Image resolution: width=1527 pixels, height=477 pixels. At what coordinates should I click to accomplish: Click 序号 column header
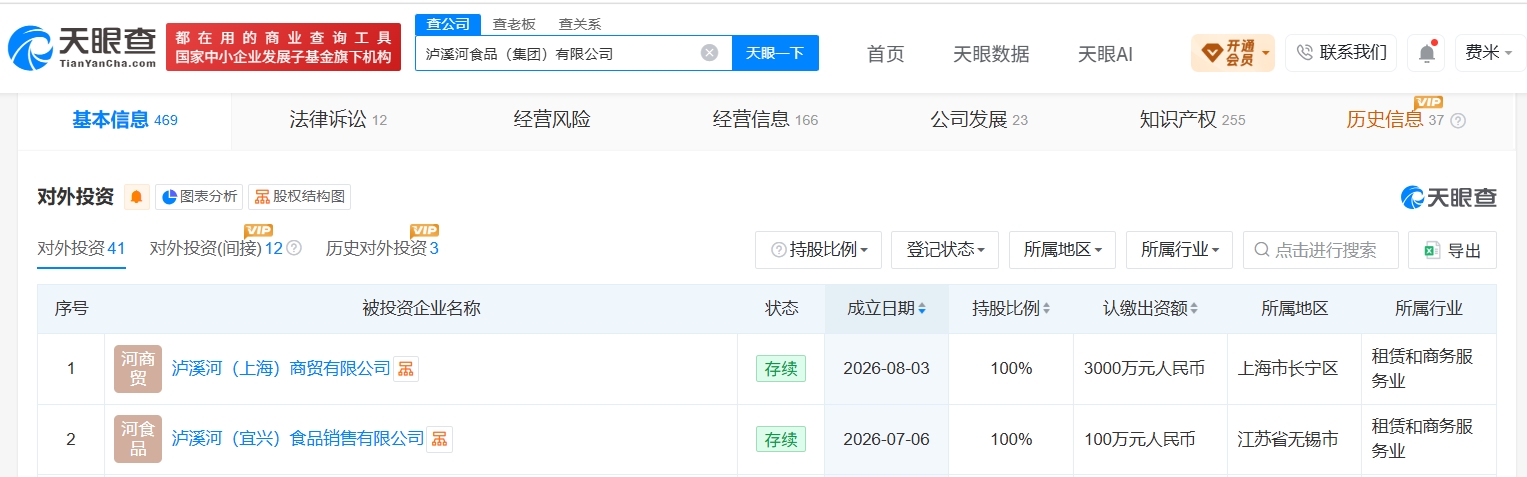coord(71,309)
